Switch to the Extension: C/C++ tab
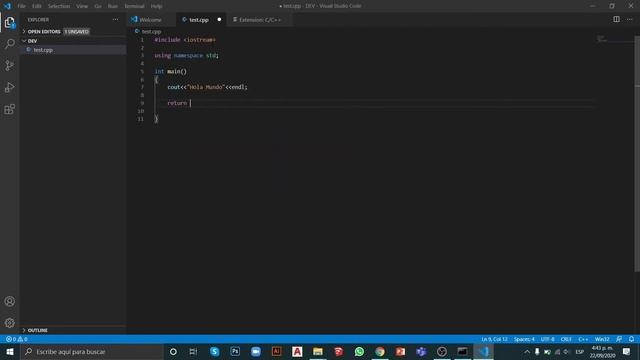Screen dimensions: 640x360 point(260,20)
